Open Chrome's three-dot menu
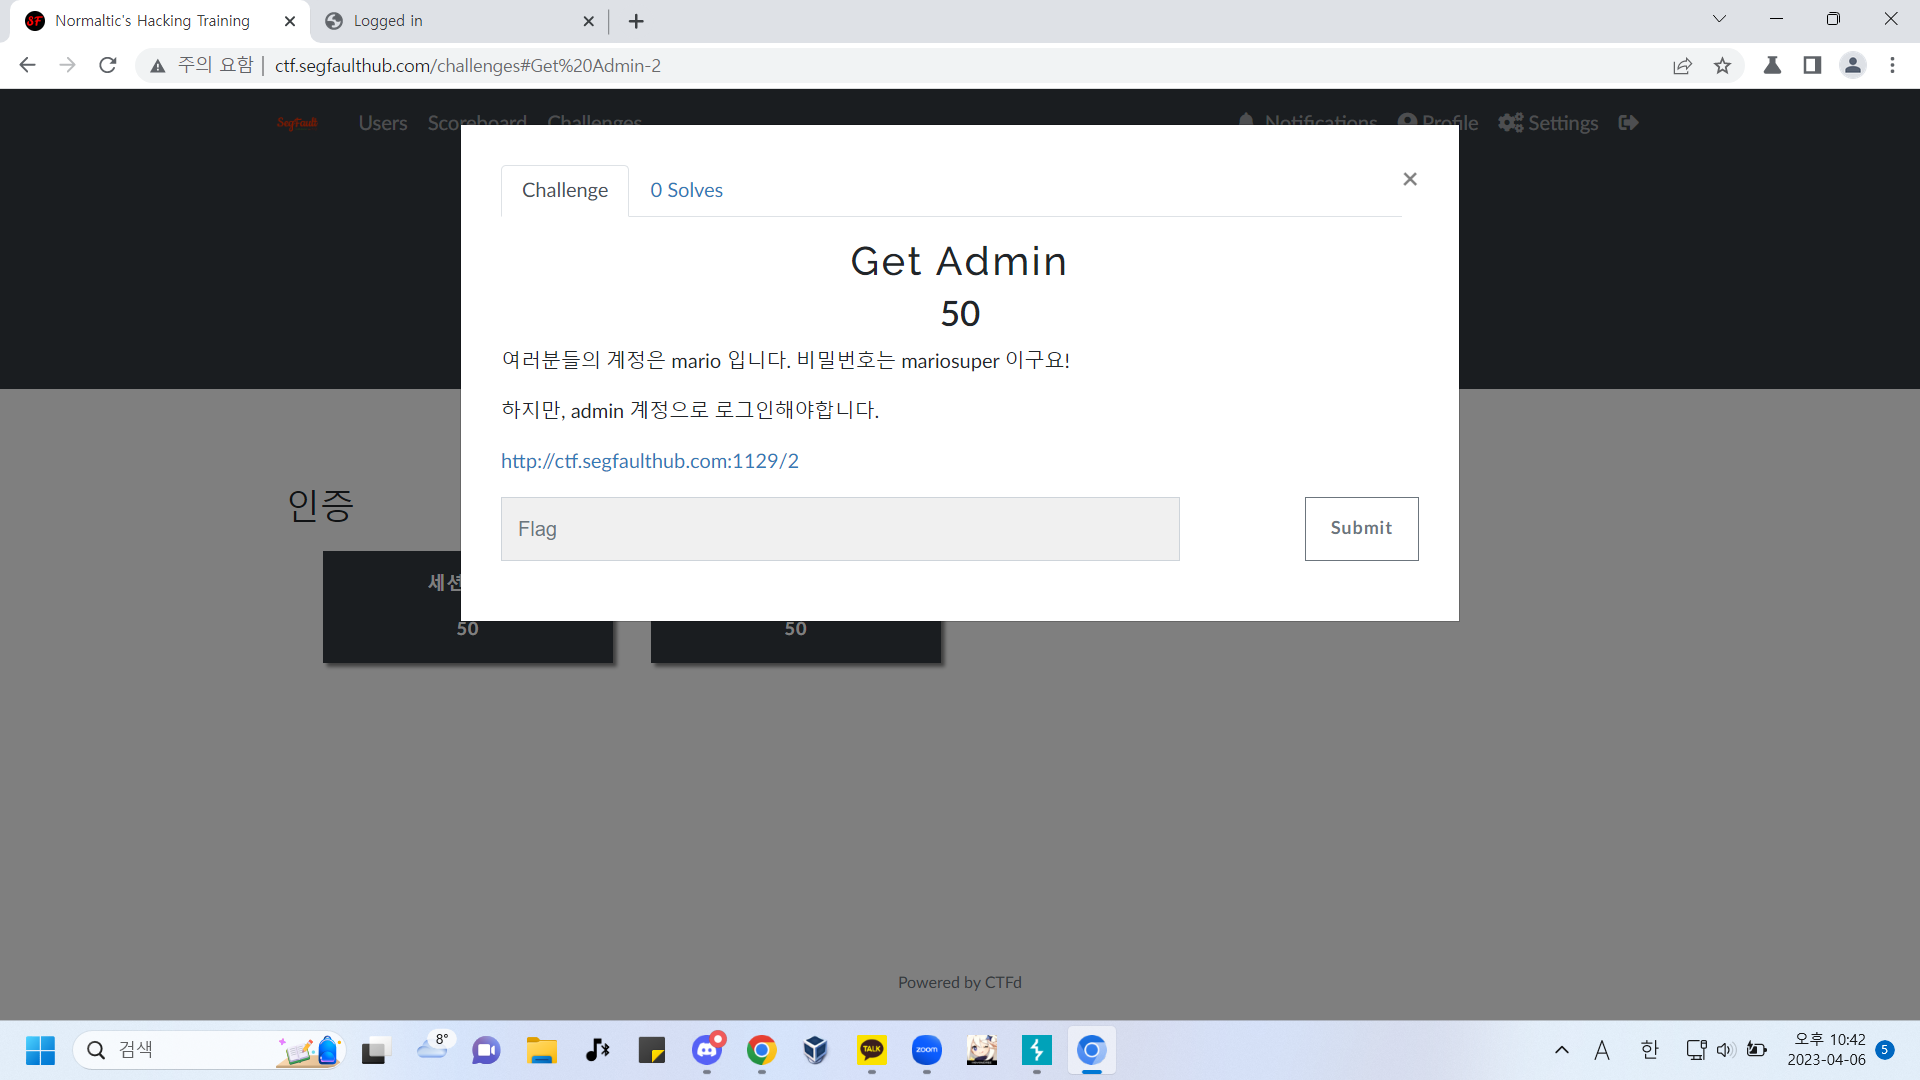 [x=1892, y=66]
